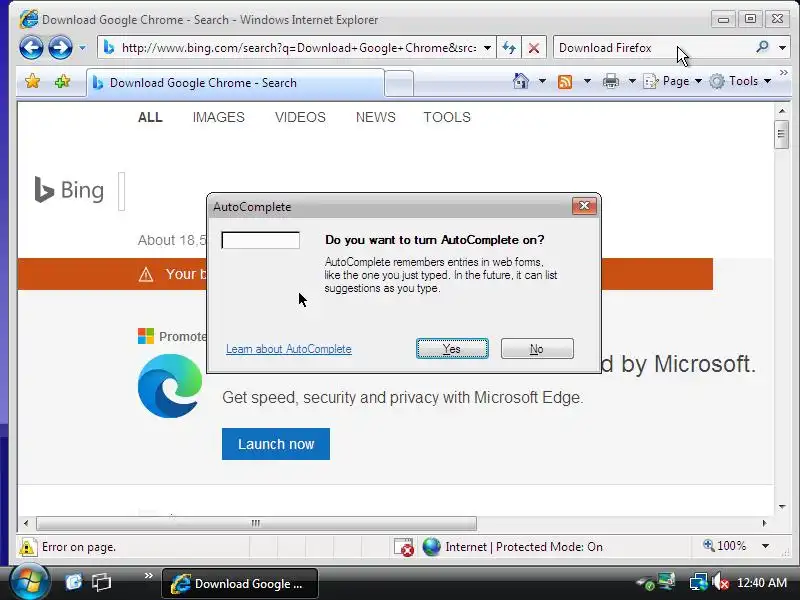Click the Add to Favorites icon

tap(62, 81)
